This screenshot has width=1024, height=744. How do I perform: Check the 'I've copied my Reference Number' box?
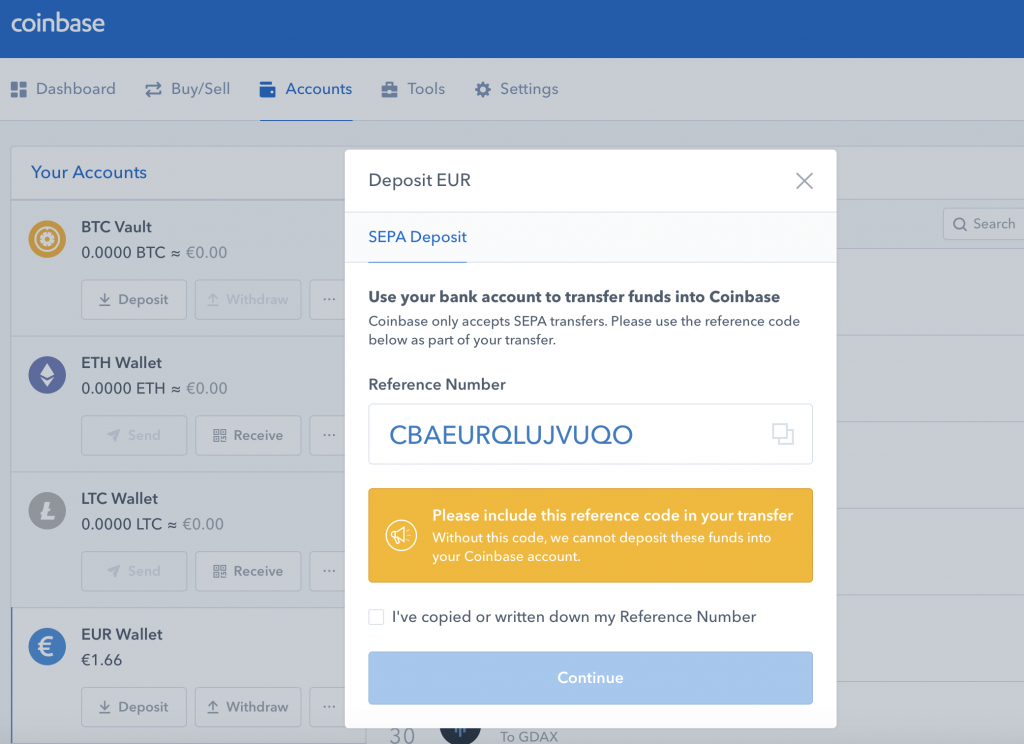376,617
